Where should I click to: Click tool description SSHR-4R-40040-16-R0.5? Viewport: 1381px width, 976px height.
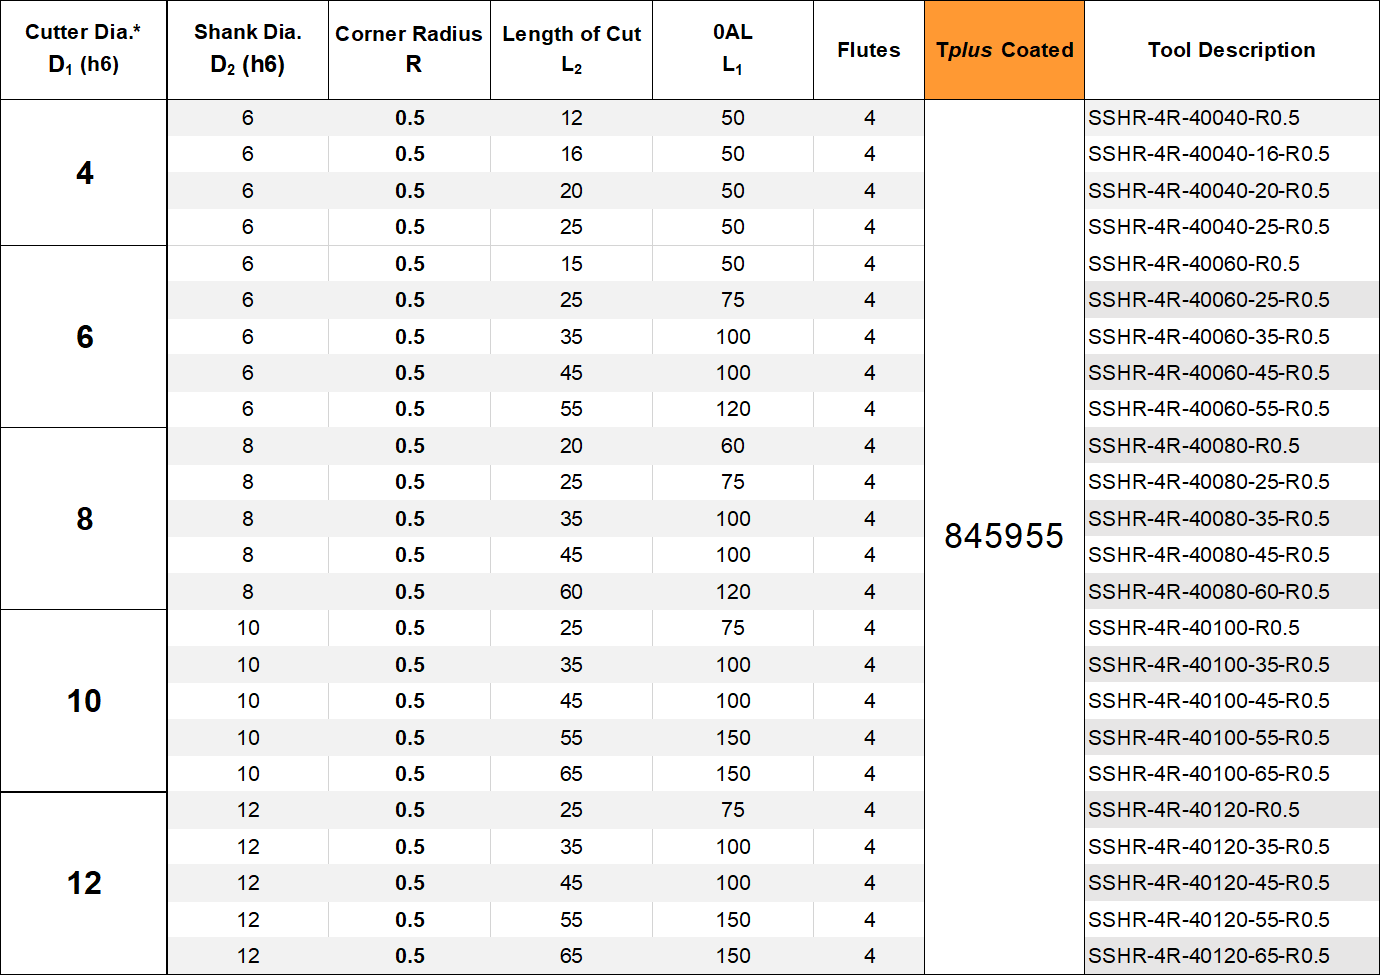pyautogui.click(x=1208, y=154)
